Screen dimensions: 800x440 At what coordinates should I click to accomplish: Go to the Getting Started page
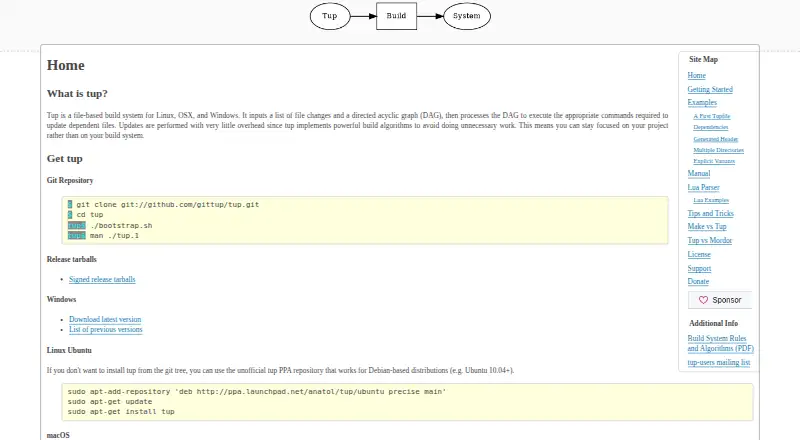[x=710, y=89]
